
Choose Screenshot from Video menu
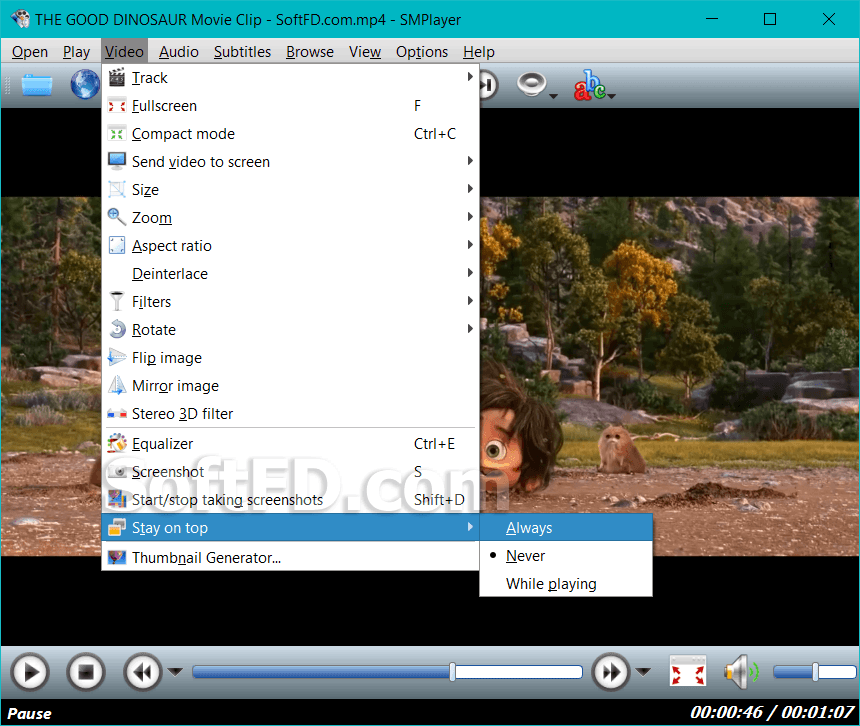click(x=290, y=472)
